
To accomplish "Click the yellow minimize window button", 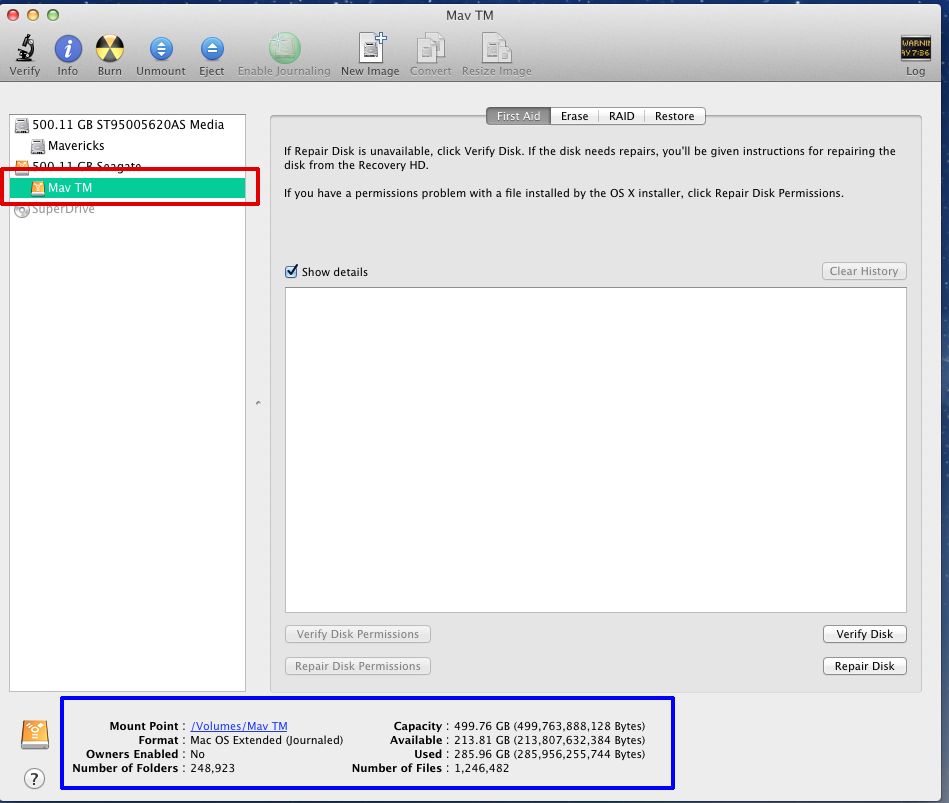I will [33, 15].
